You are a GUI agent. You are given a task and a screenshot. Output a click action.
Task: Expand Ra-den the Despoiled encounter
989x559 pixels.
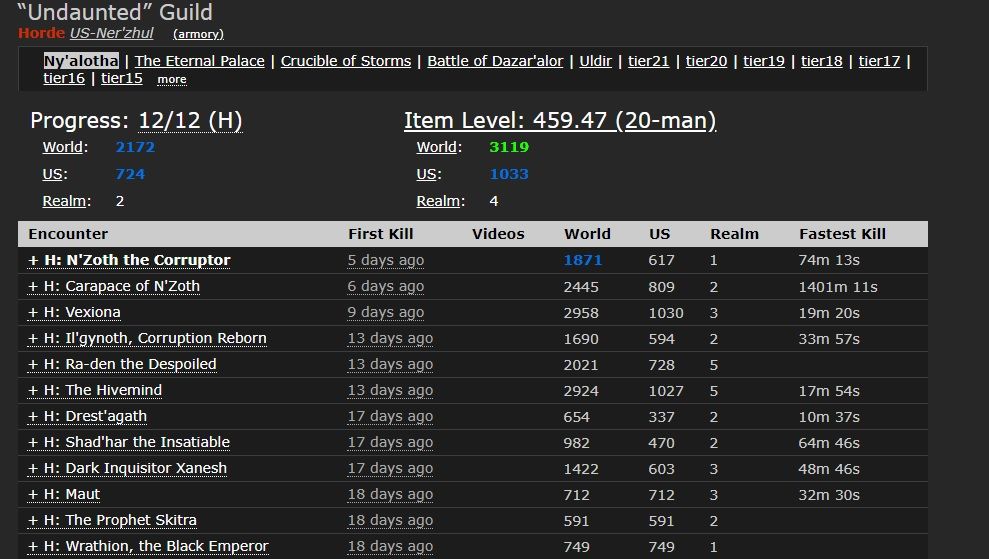(122, 364)
